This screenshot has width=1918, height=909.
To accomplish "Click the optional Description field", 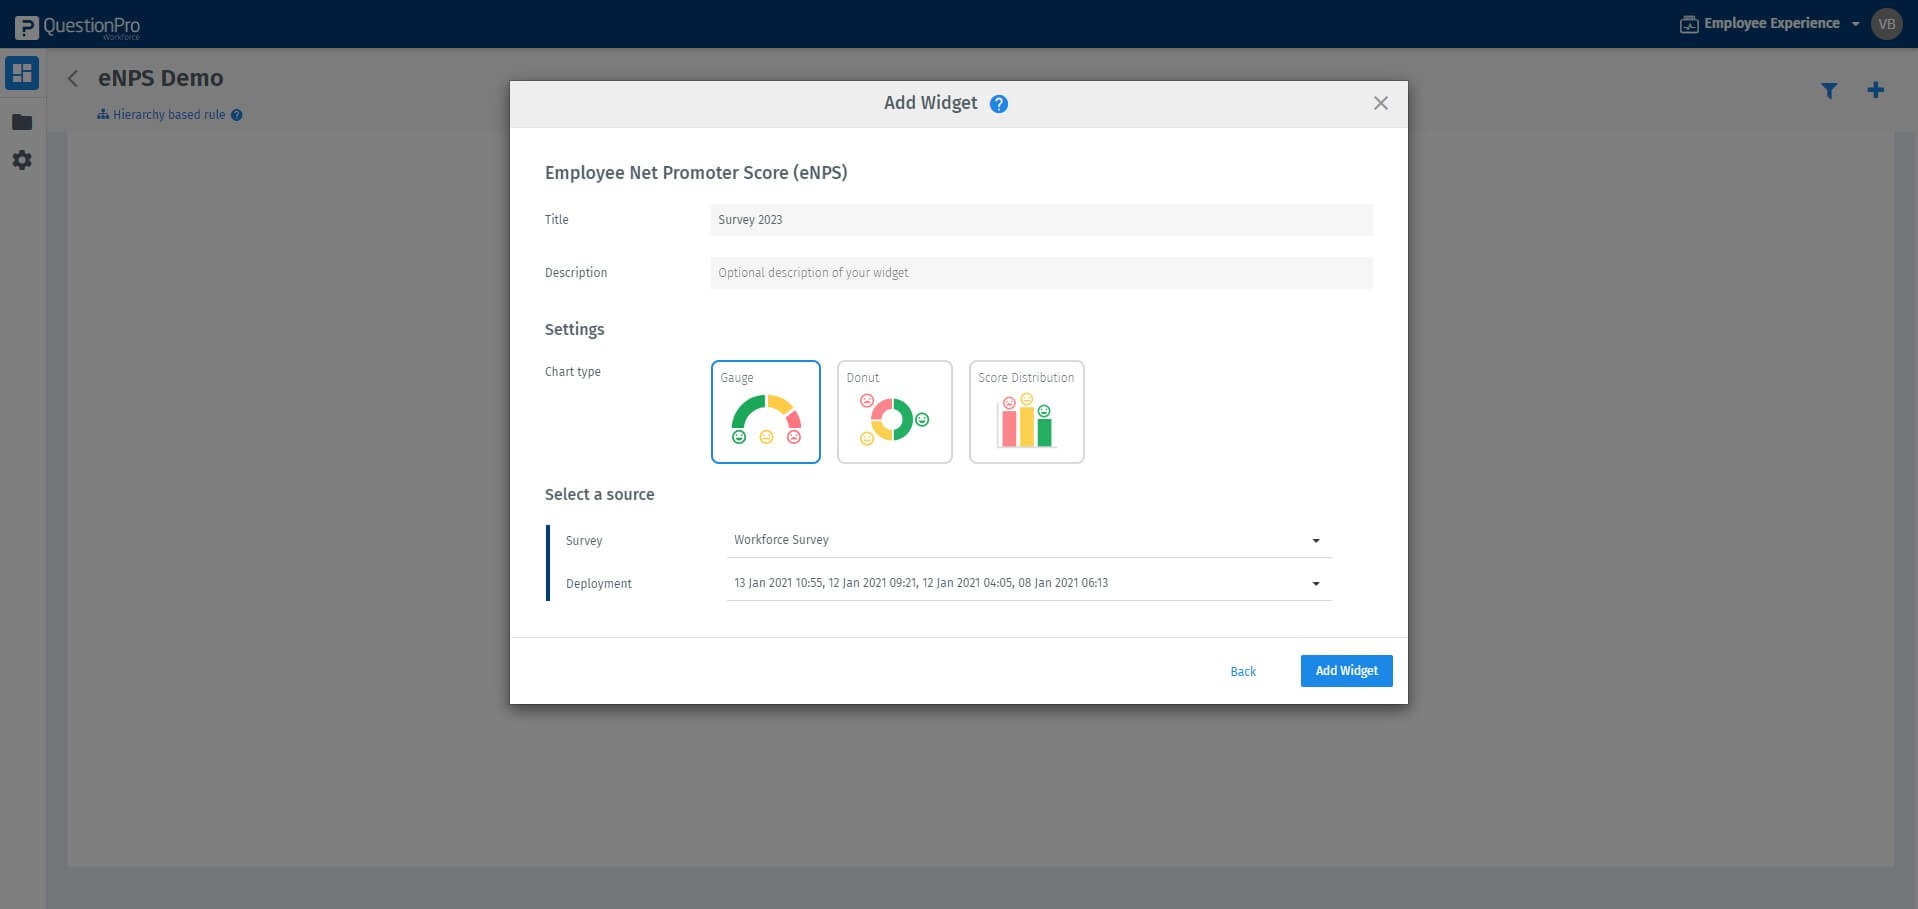I will tap(1041, 272).
